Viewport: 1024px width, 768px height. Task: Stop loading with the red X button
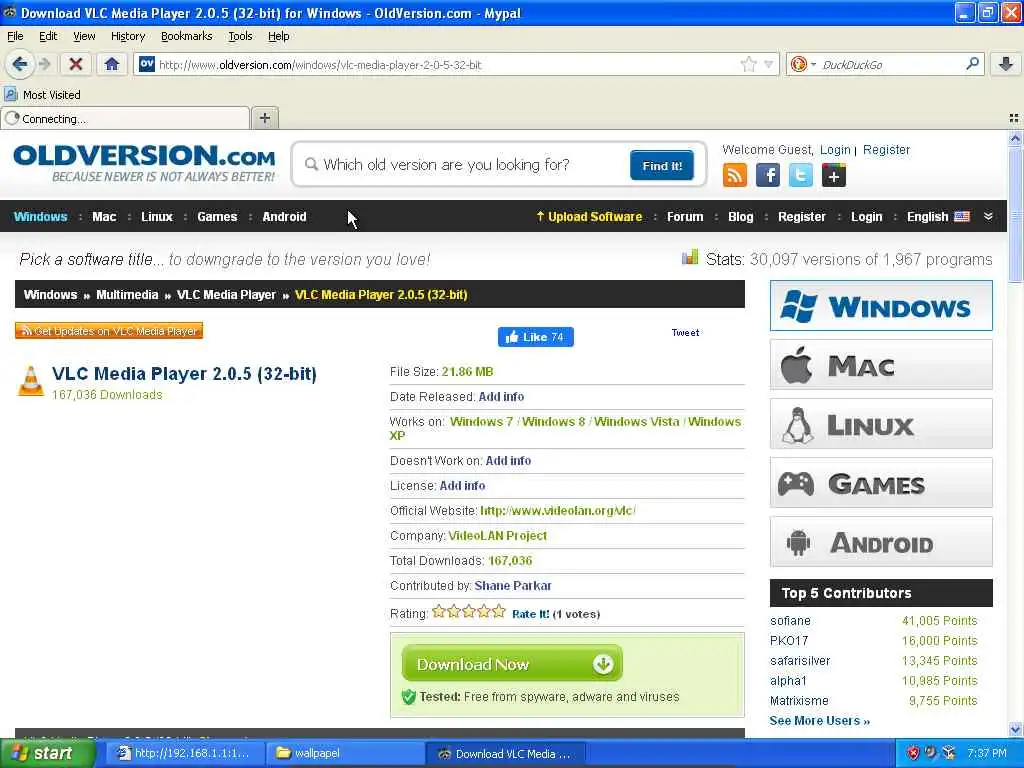pyautogui.click(x=76, y=64)
